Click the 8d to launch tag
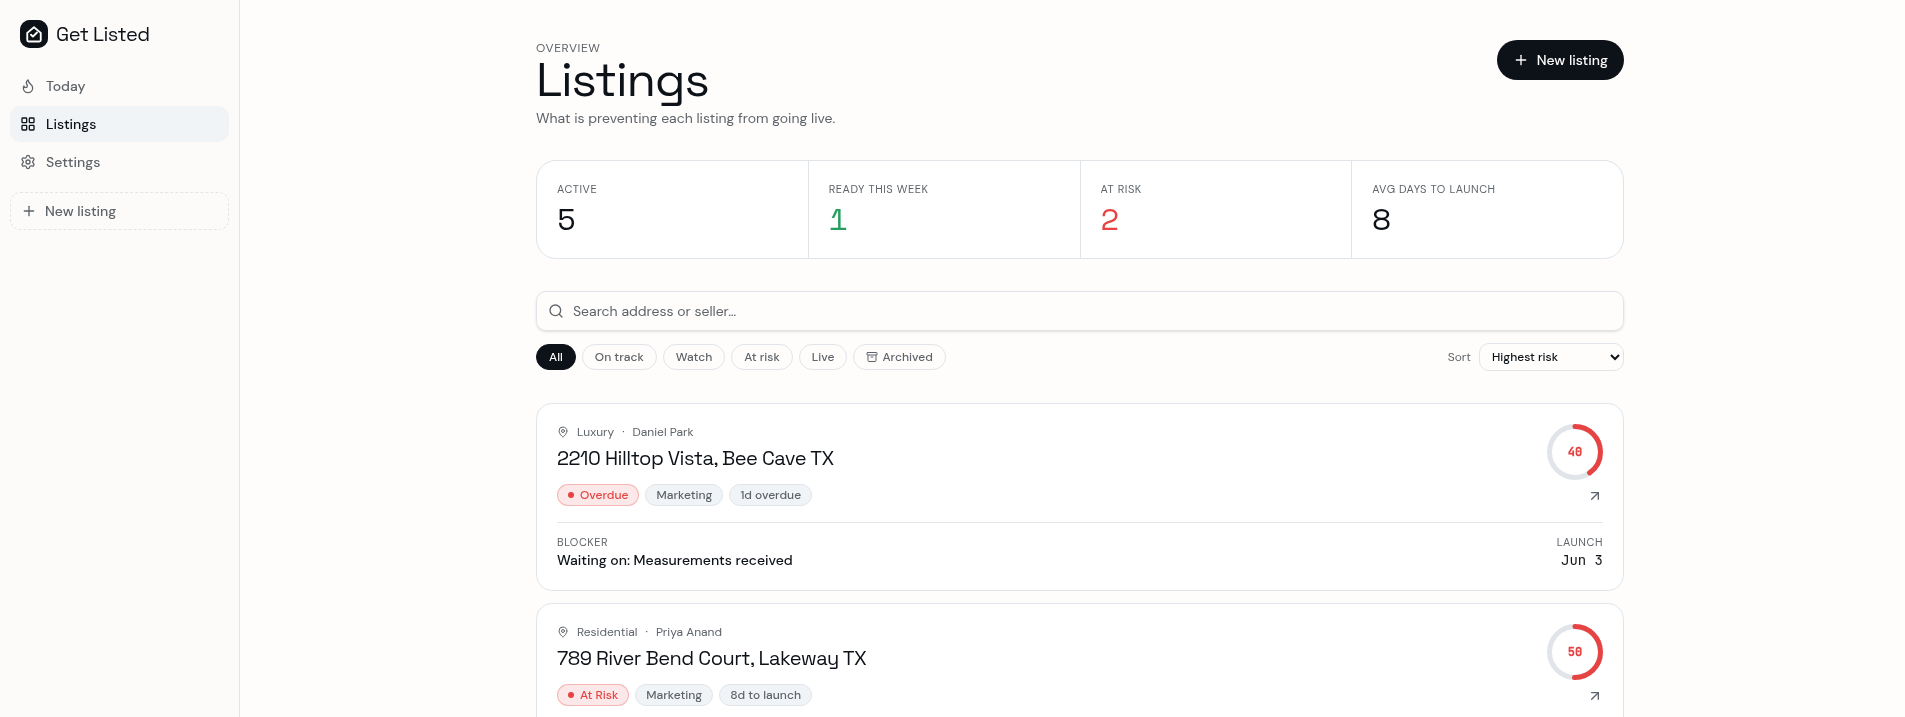 tap(765, 695)
